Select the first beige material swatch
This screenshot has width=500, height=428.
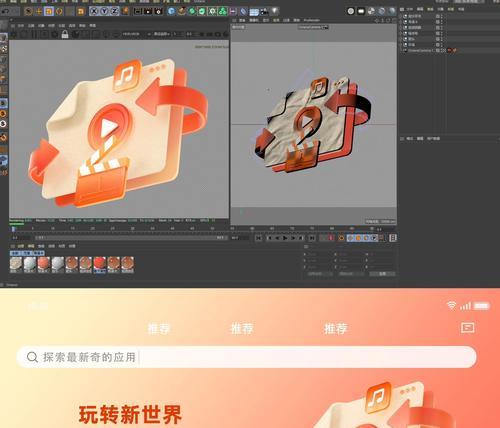[x=16, y=264]
